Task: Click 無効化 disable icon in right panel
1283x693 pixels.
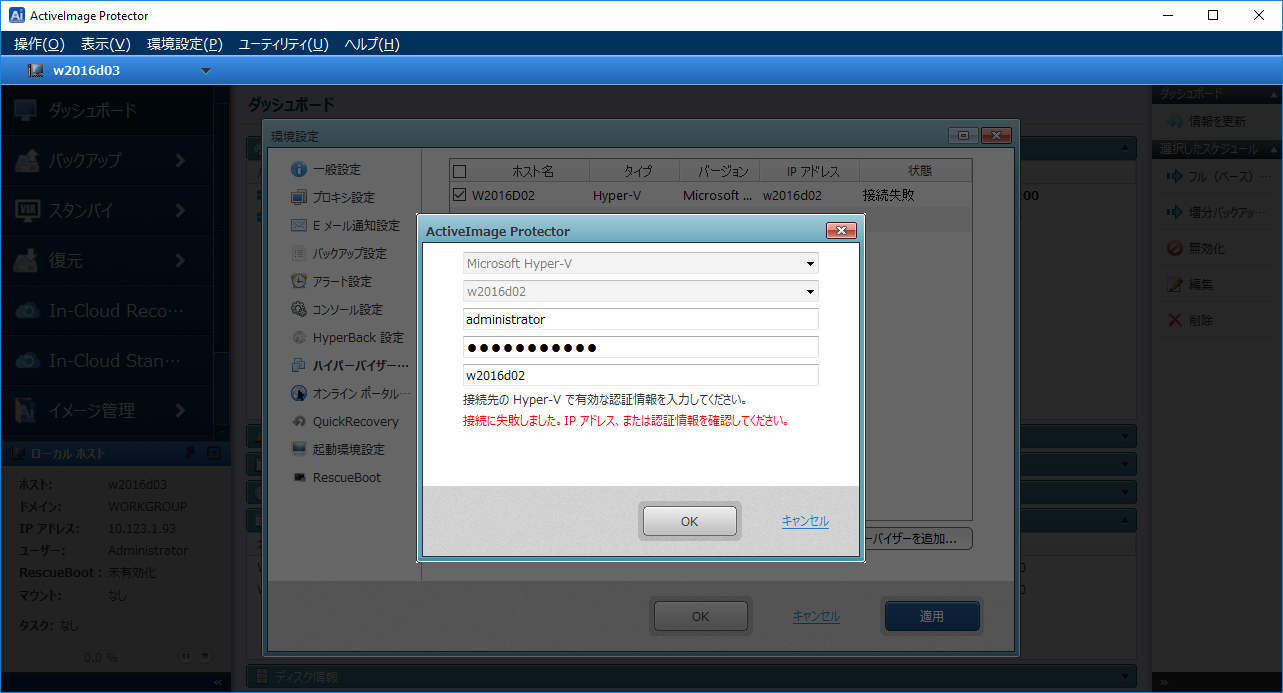Action: (x=1176, y=248)
